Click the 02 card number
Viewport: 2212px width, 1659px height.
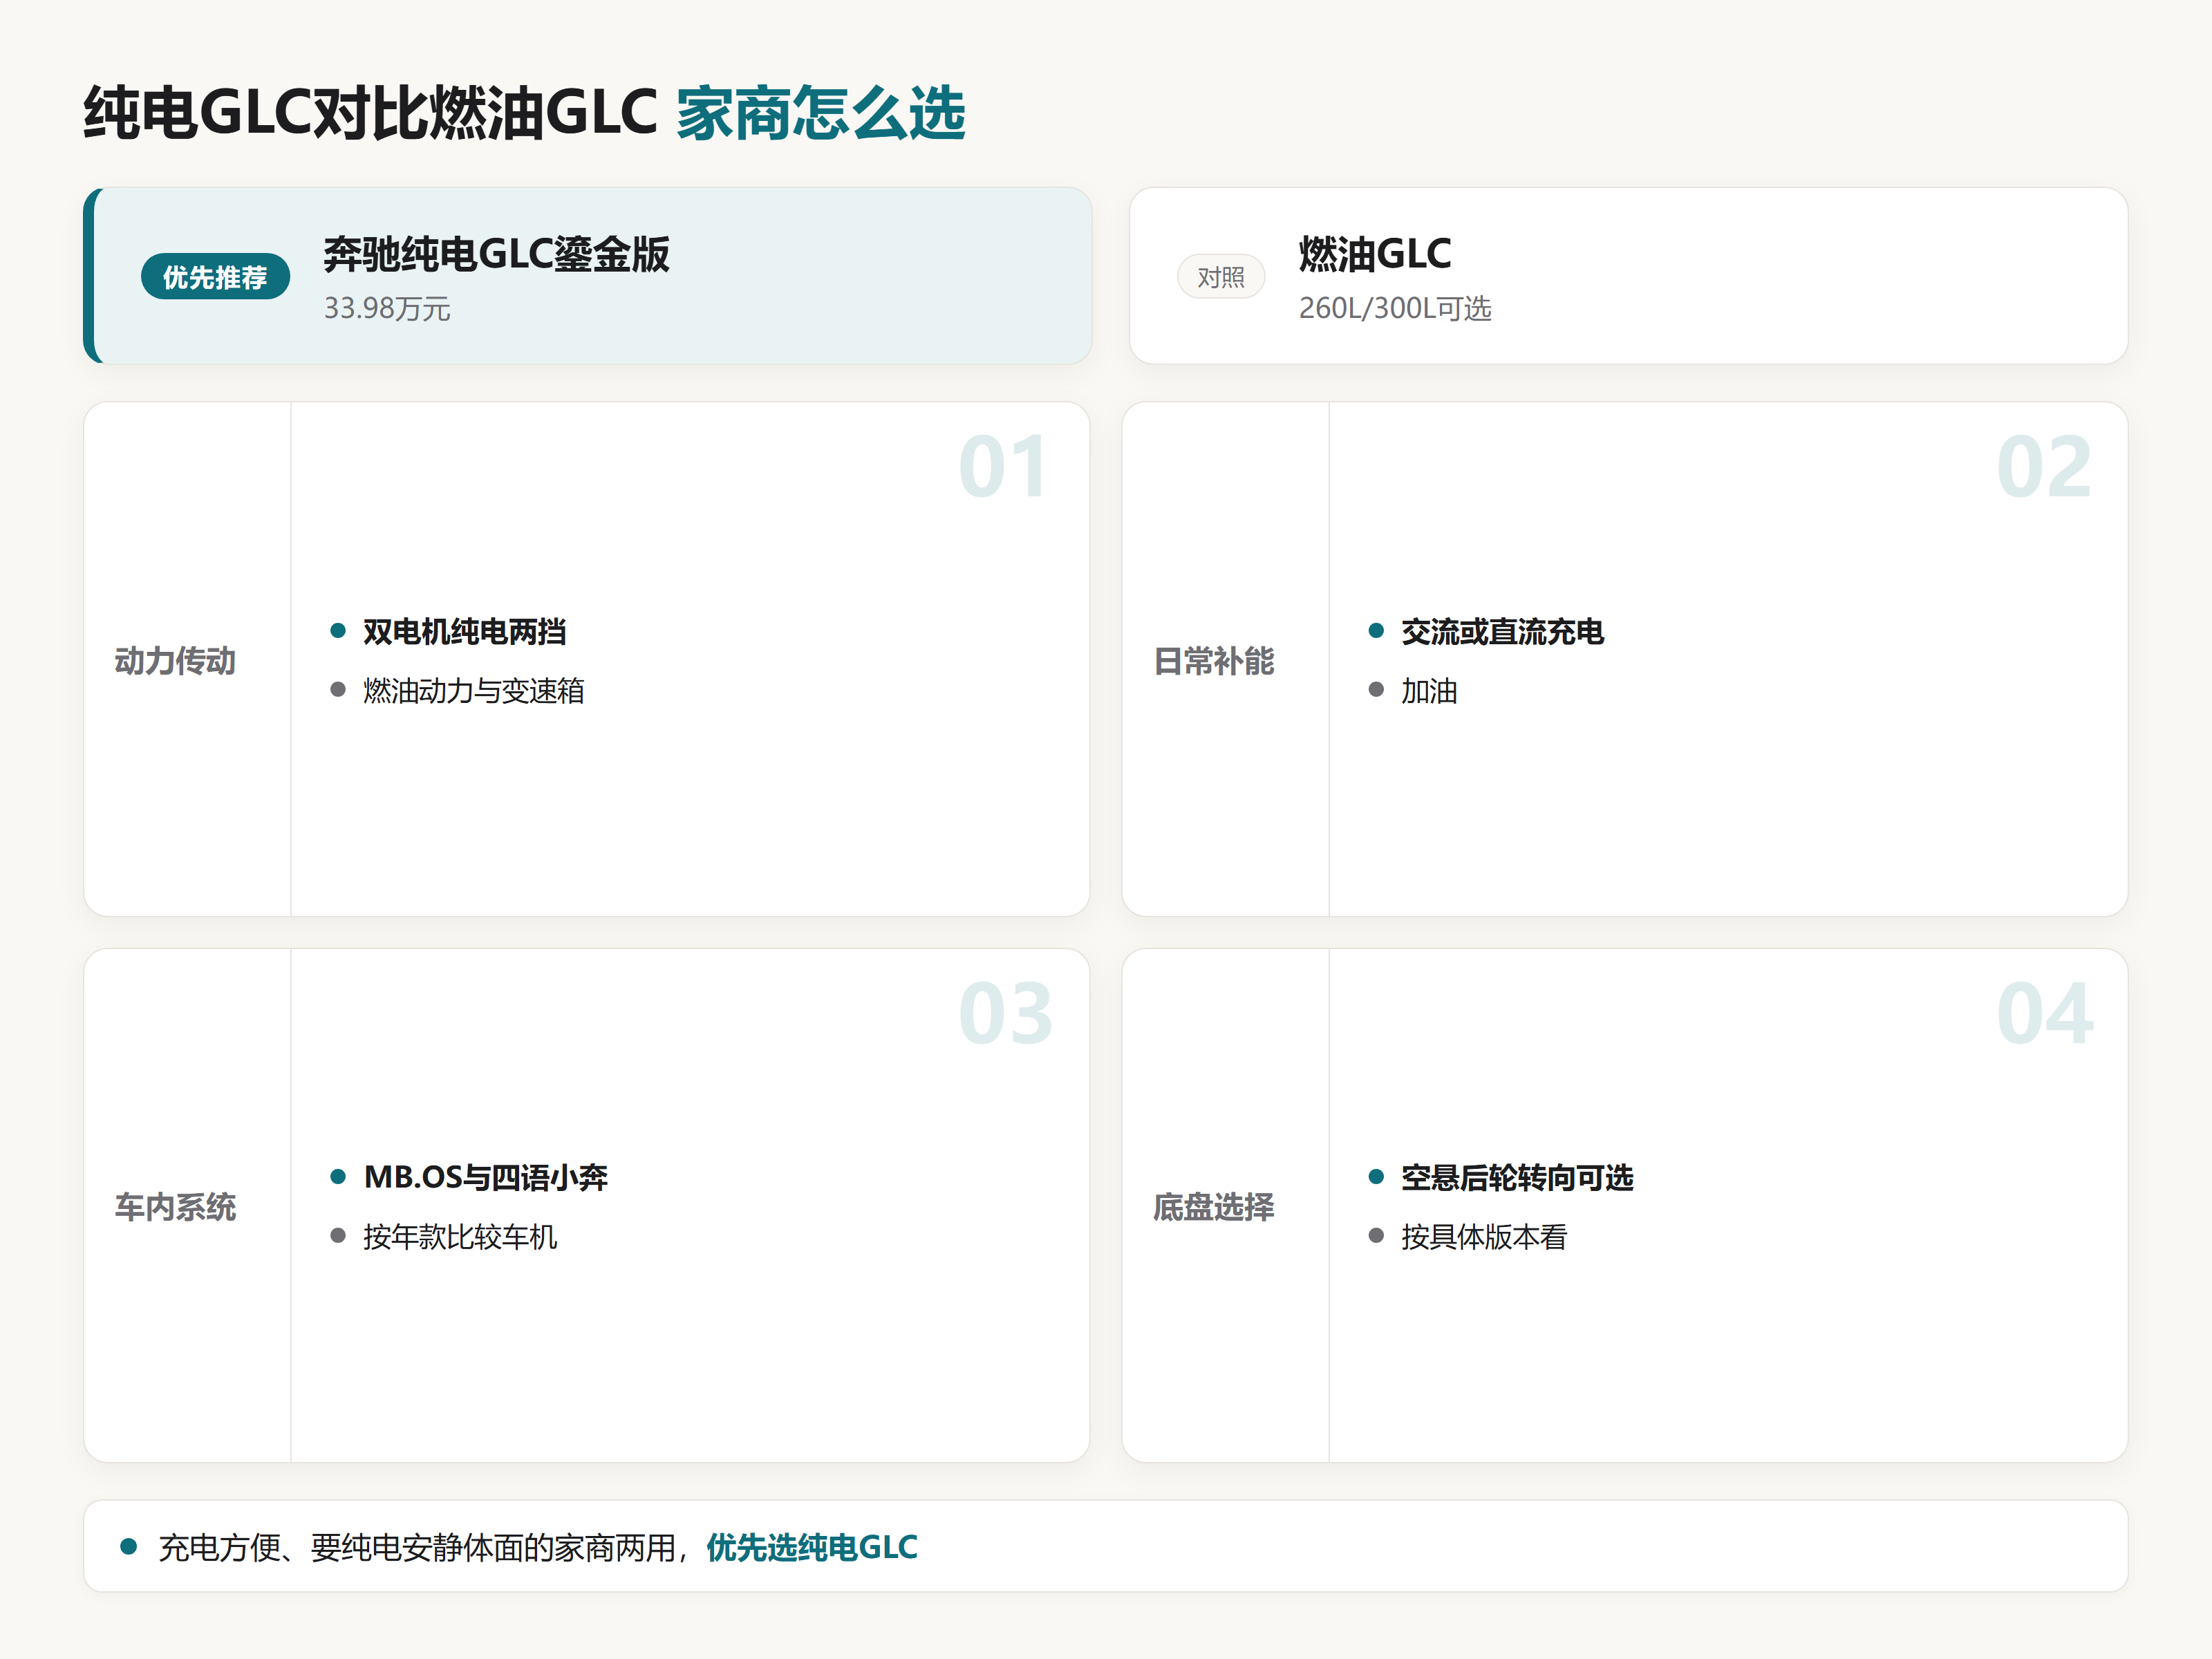coord(2044,466)
